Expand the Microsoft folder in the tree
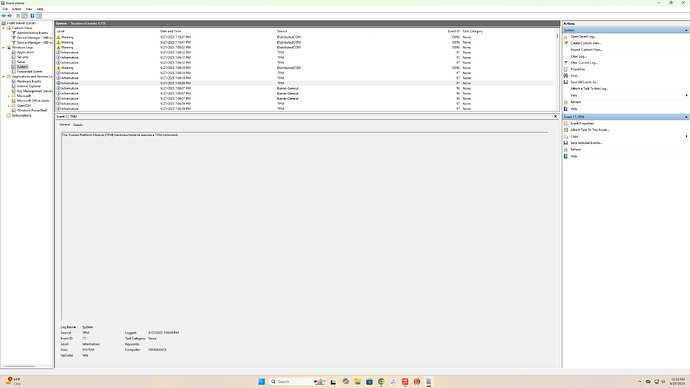The image size is (690, 388). point(8,96)
